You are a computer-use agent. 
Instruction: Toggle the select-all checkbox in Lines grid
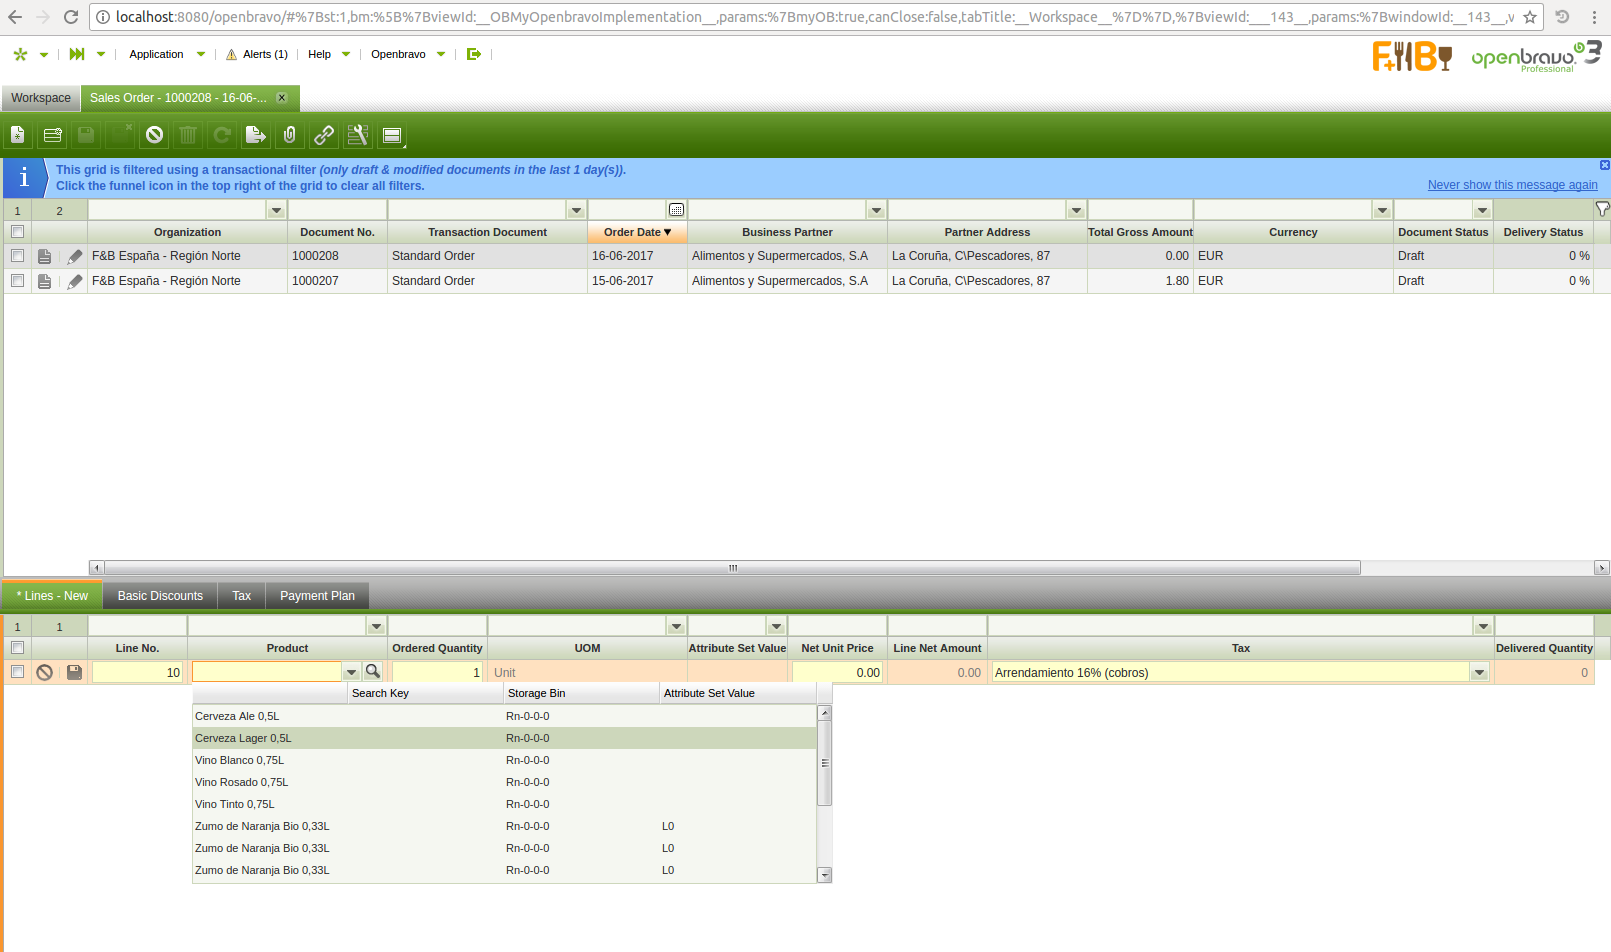click(17, 648)
